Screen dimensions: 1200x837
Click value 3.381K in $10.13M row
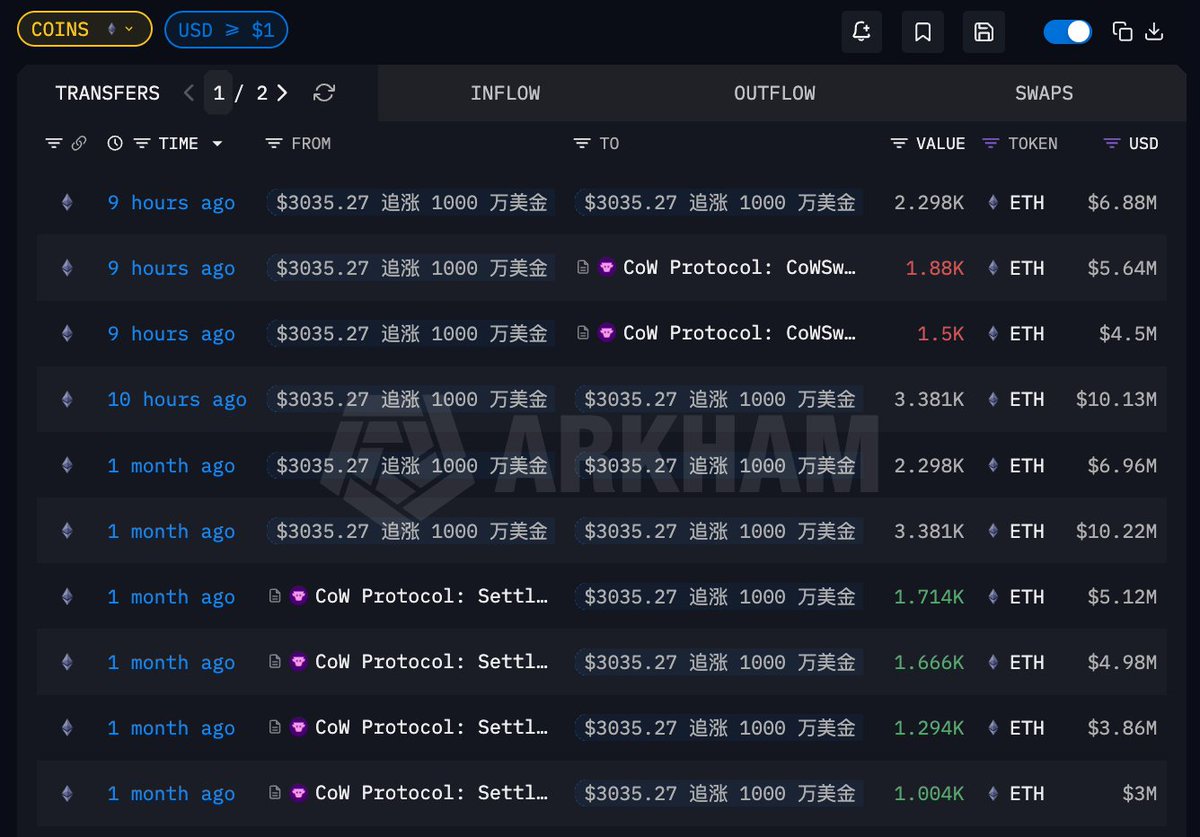[x=929, y=399]
